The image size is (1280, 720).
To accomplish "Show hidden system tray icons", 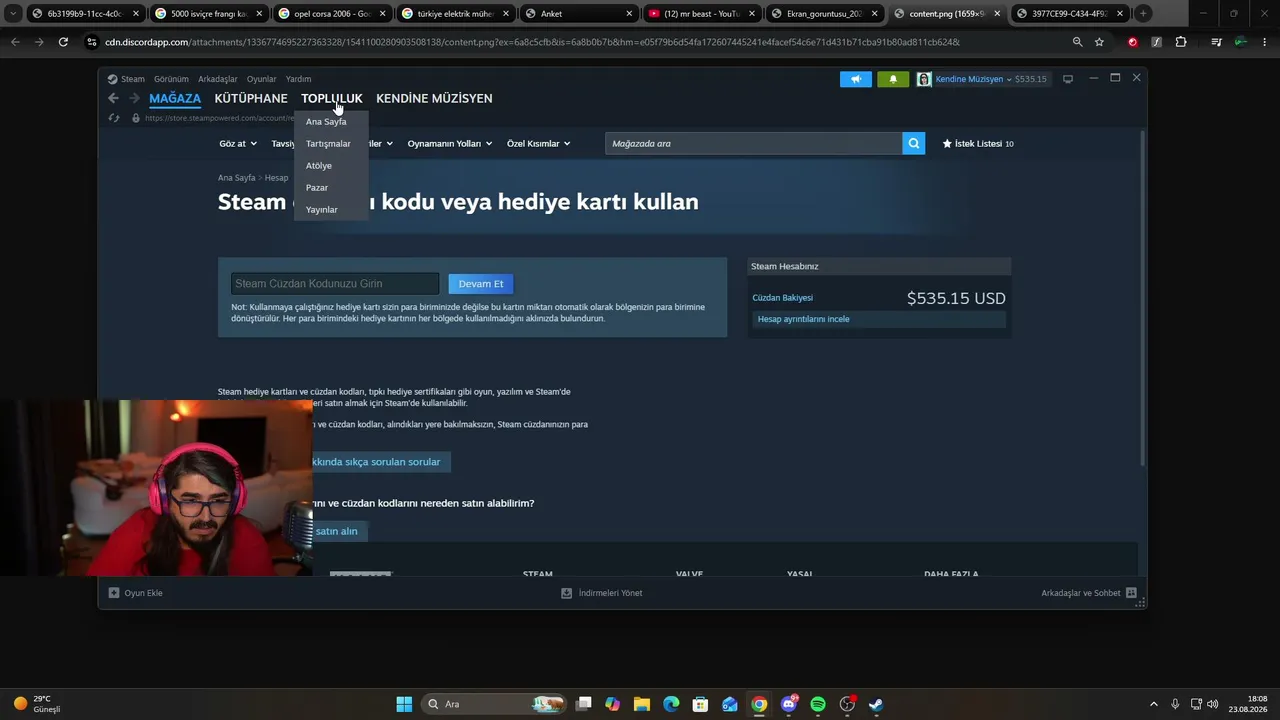I will 1153,704.
